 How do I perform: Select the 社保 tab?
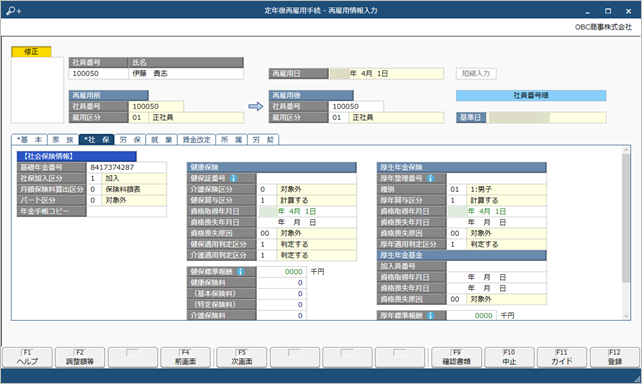[x=97, y=140]
